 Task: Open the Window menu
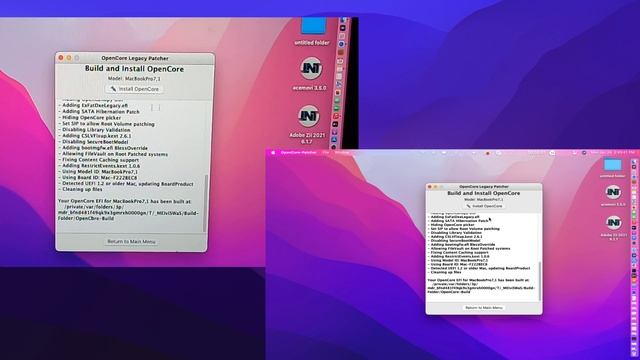342,153
